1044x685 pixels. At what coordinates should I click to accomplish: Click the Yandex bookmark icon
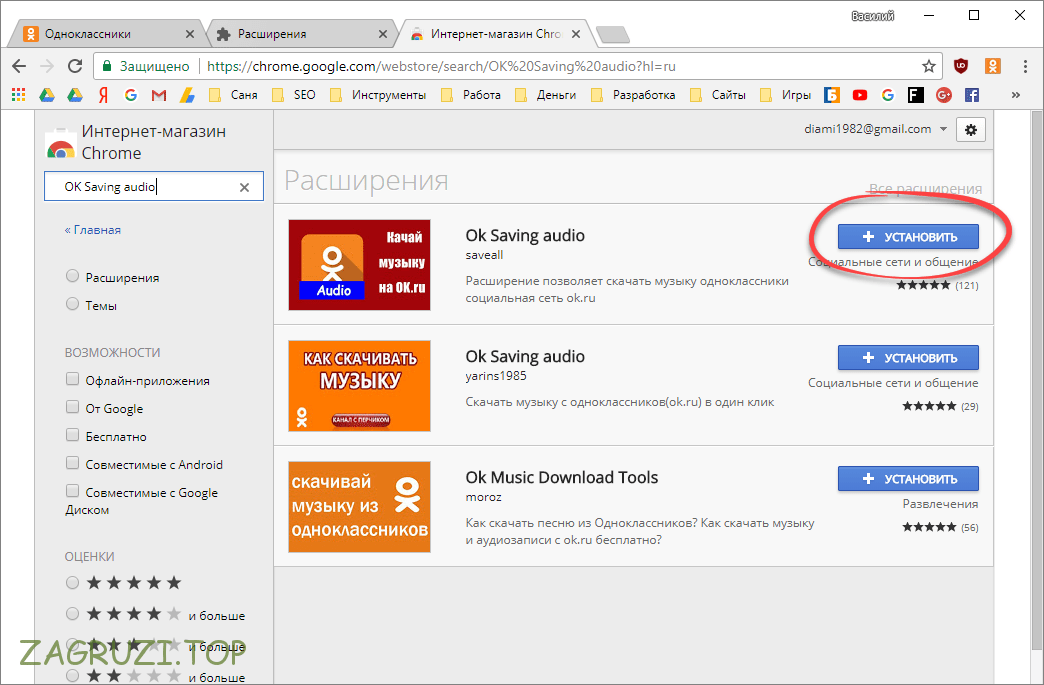pos(103,95)
